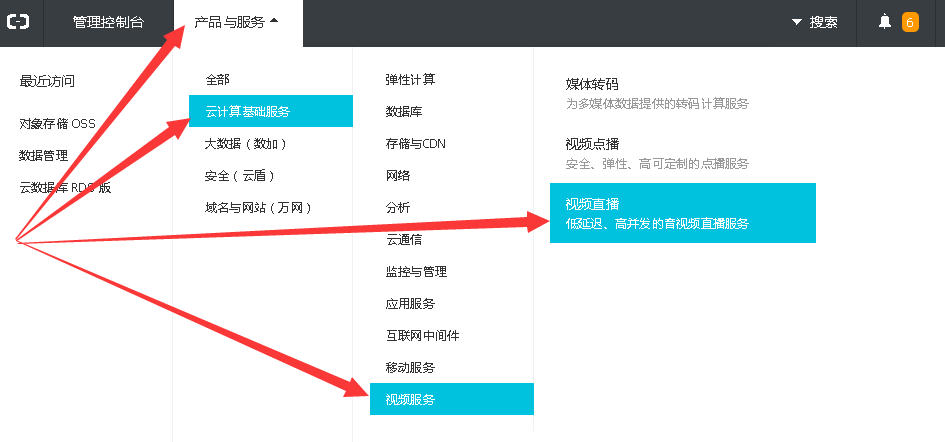Click description 安全、弹性、高可定制的点播服务

click(x=657, y=163)
